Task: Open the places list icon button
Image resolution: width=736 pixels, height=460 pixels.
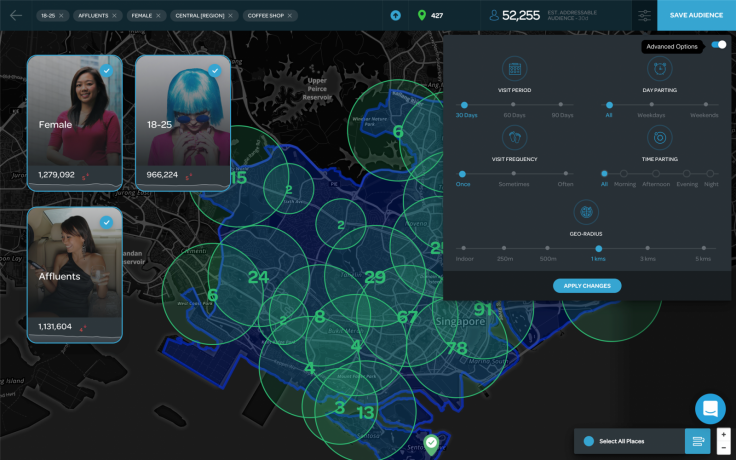Action: point(698,441)
